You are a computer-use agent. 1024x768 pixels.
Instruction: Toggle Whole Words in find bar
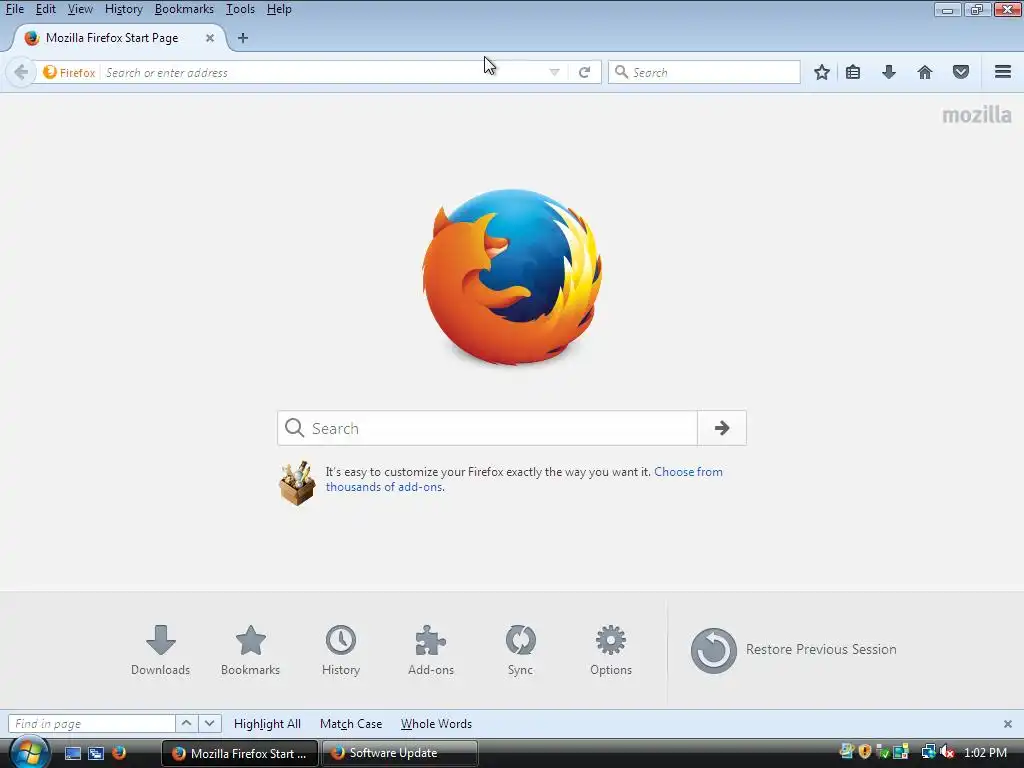pos(436,724)
